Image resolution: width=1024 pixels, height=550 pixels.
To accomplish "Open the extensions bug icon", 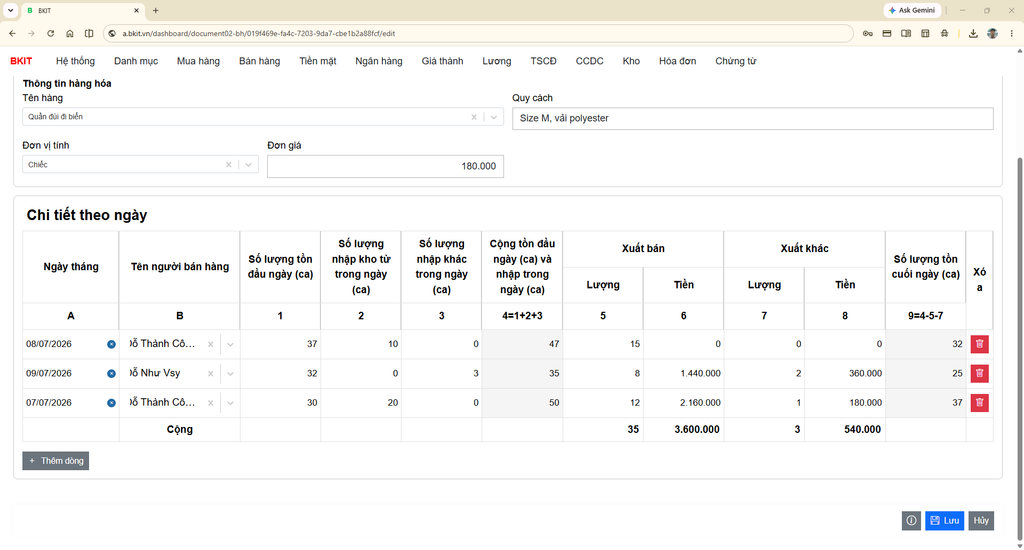I will (x=944, y=33).
